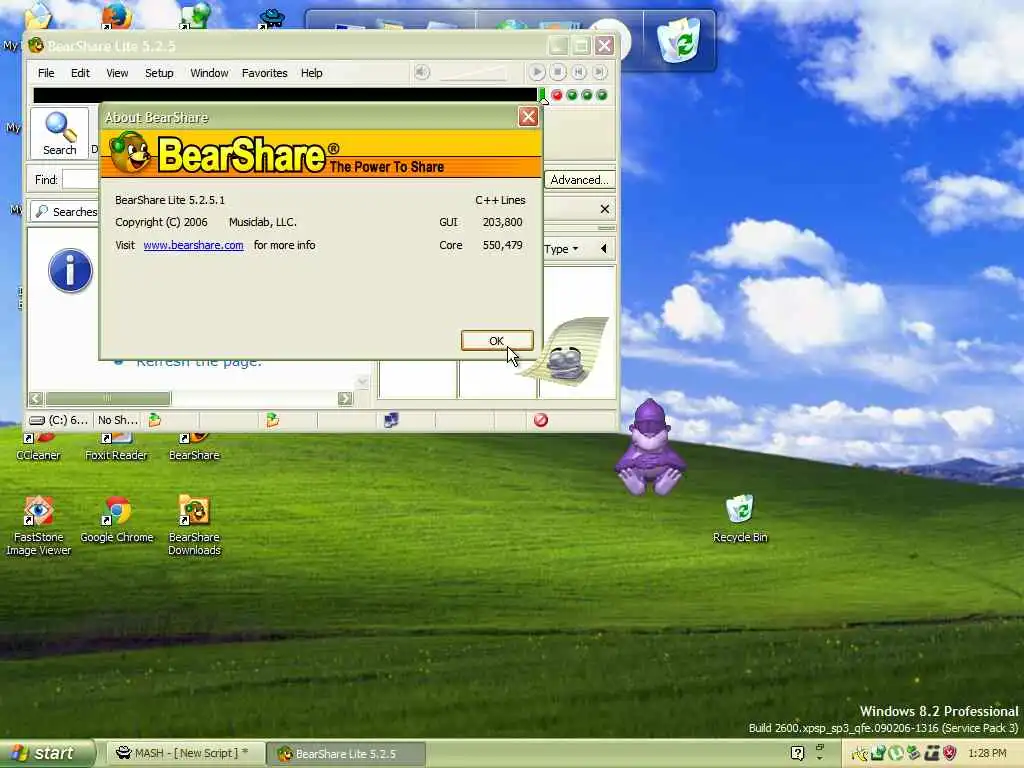
Task: Open the Favorites menu
Action: pos(264,73)
